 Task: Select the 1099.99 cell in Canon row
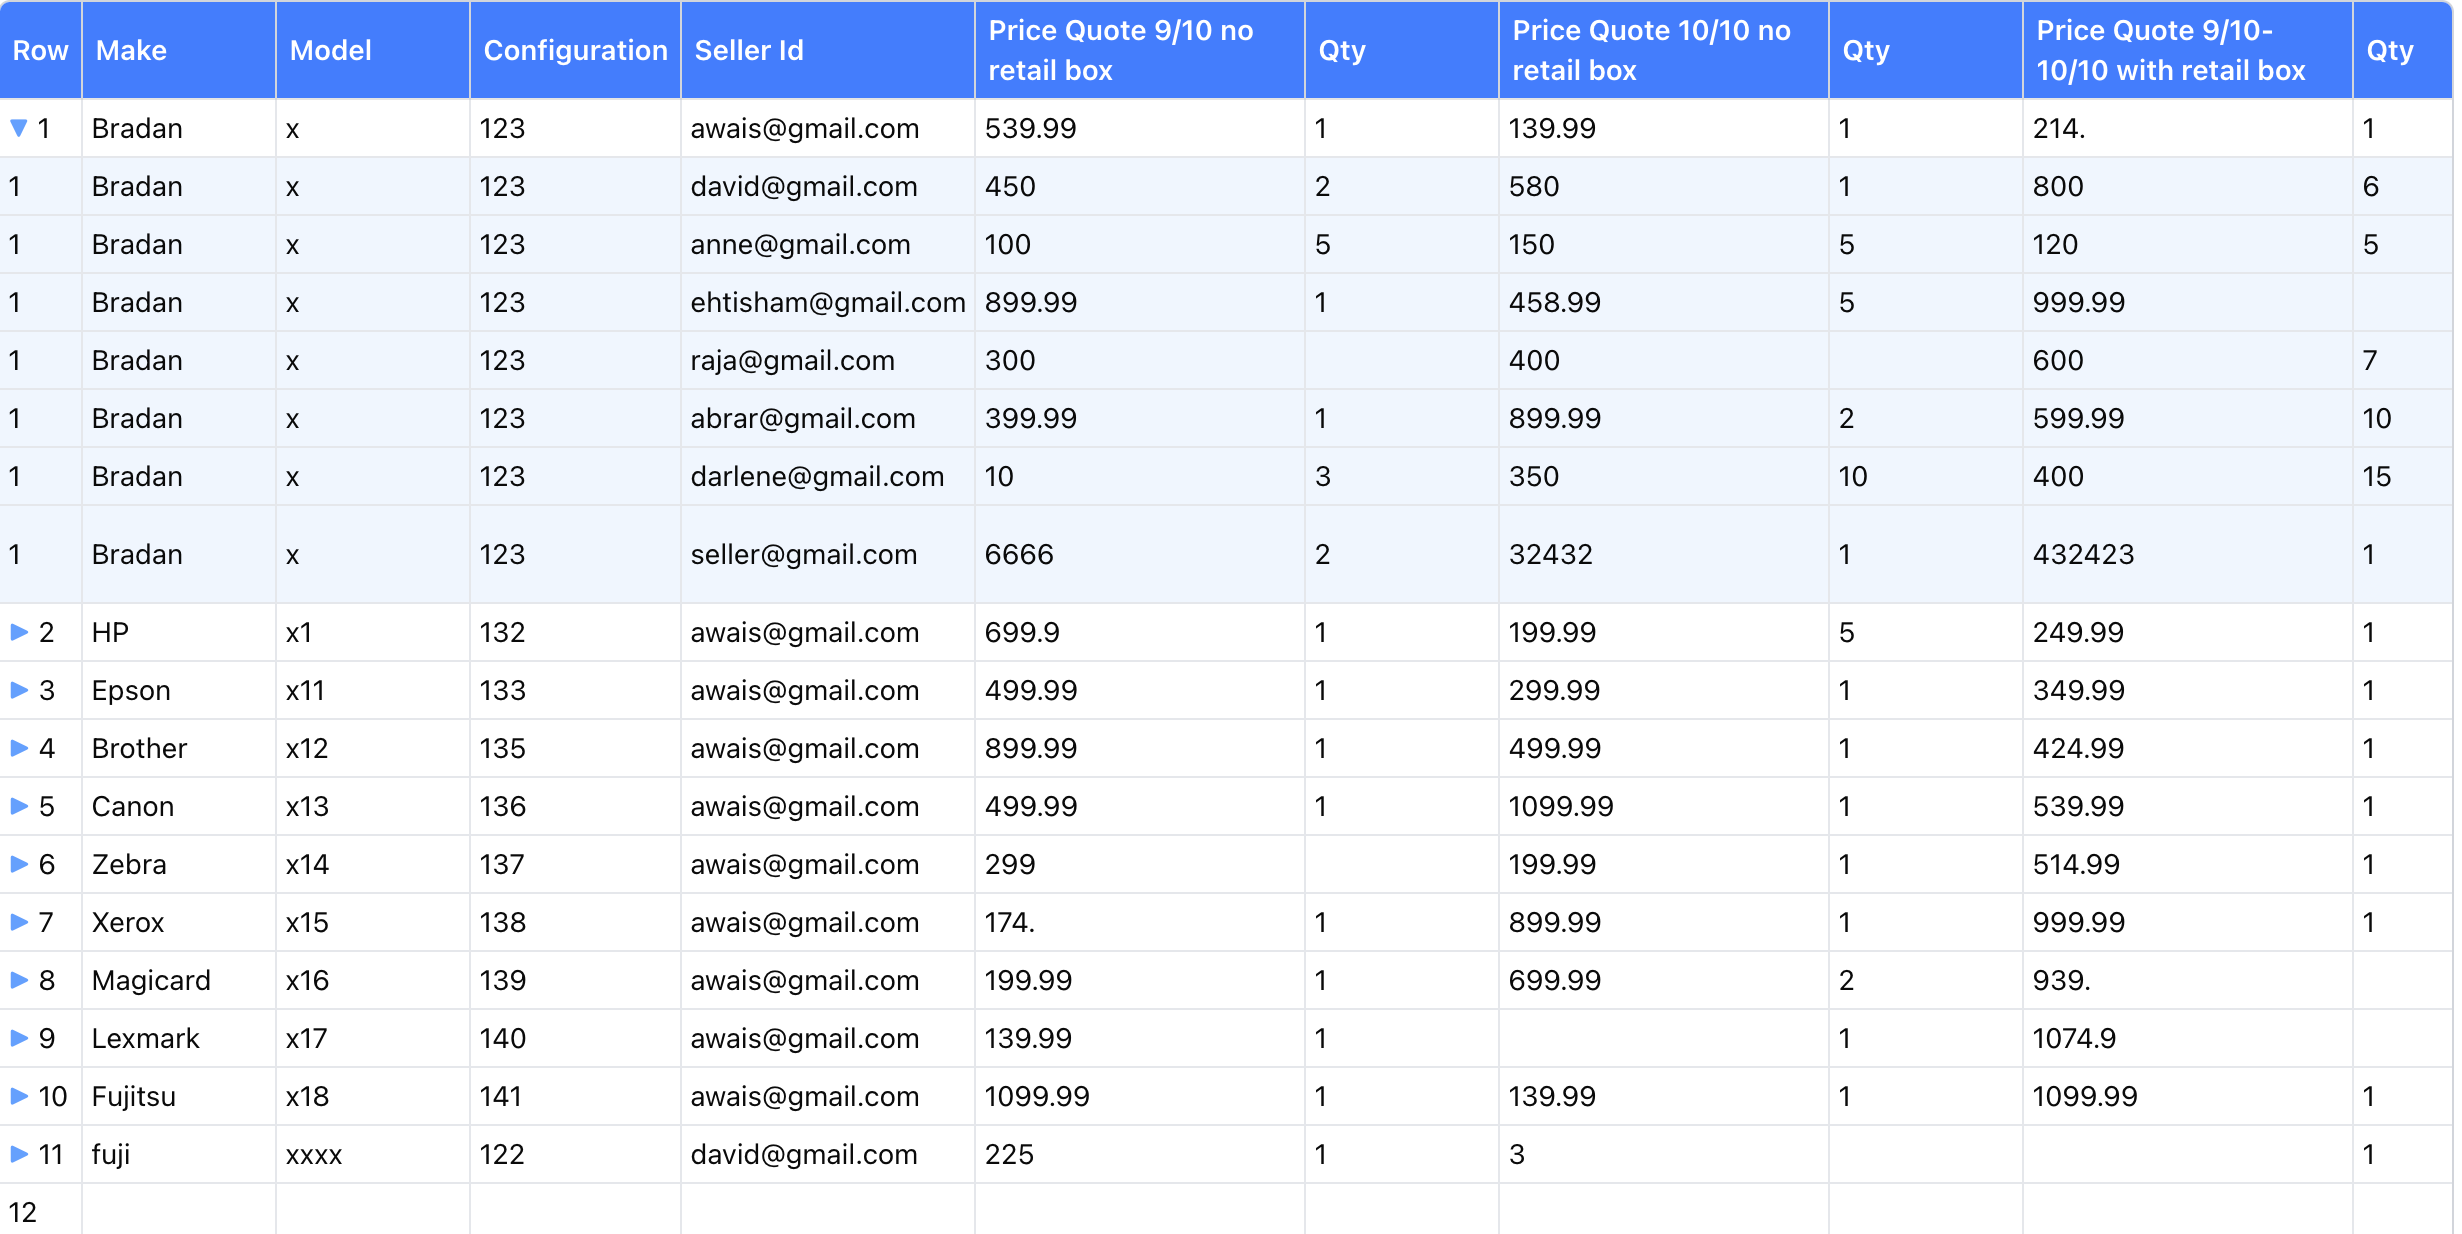[x=1664, y=806]
